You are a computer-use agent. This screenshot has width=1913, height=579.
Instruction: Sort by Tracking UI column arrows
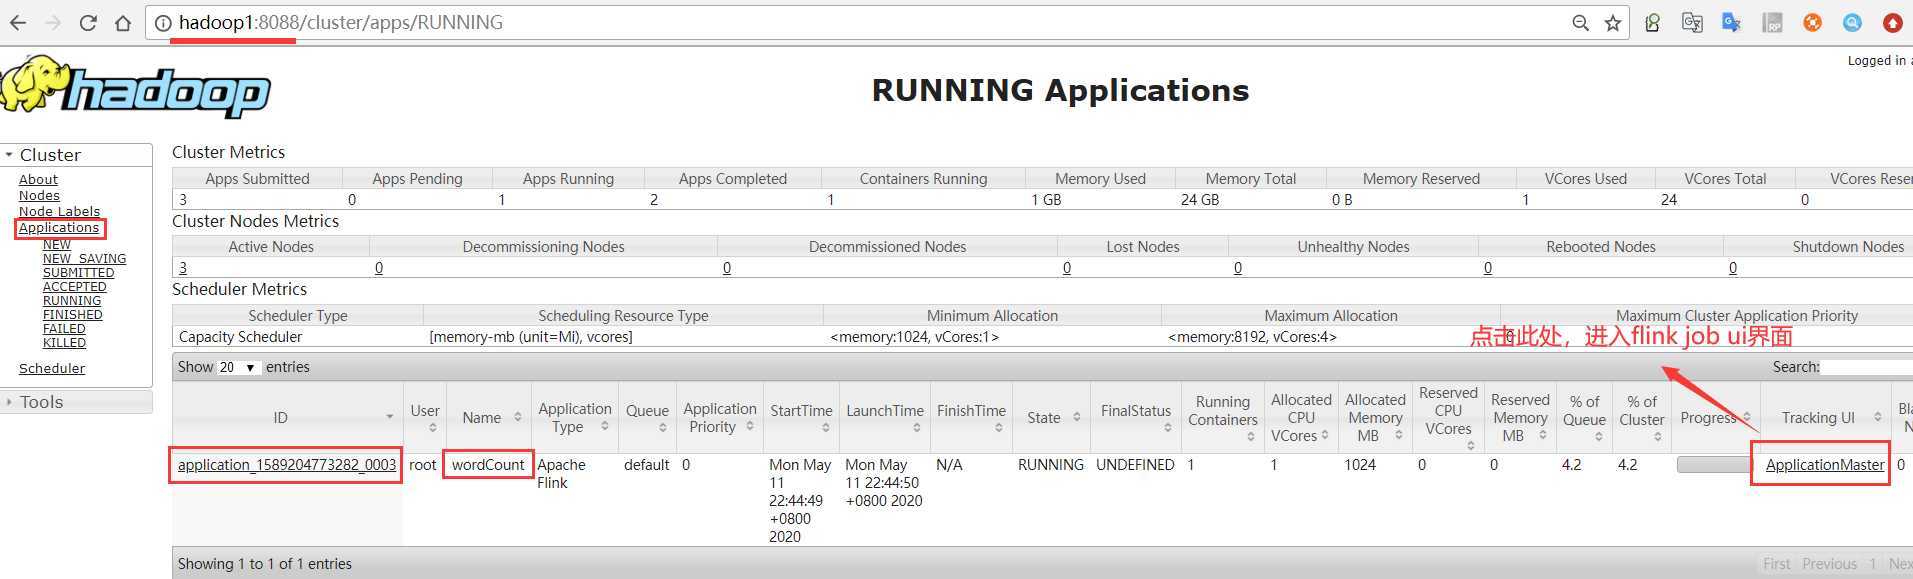pos(1877,417)
